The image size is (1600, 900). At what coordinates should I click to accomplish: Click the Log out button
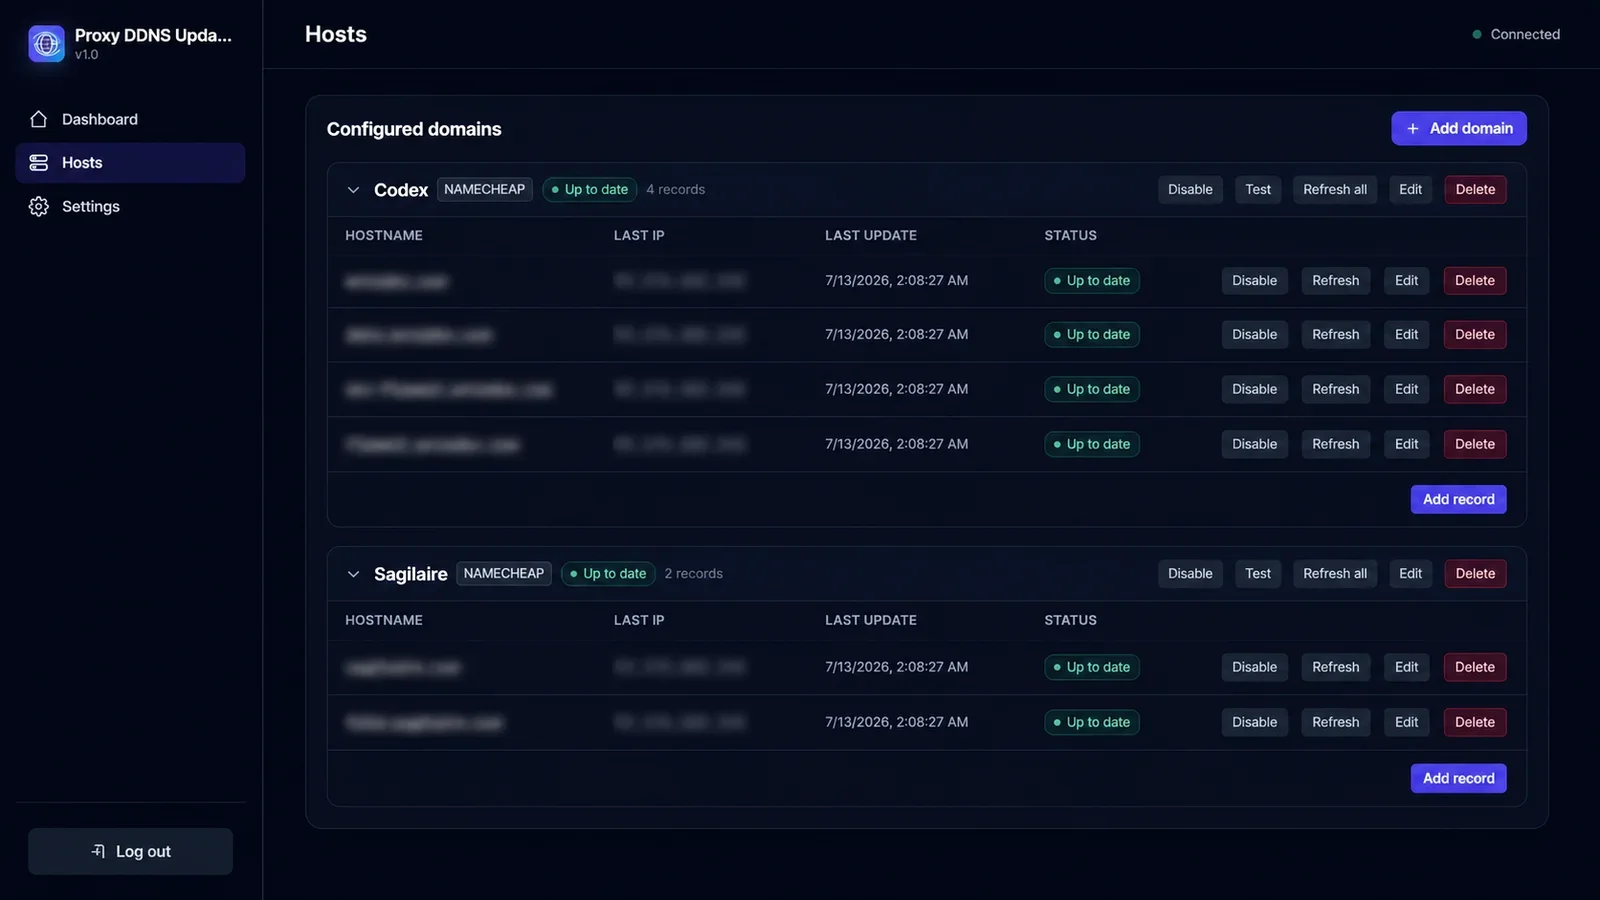pos(130,851)
